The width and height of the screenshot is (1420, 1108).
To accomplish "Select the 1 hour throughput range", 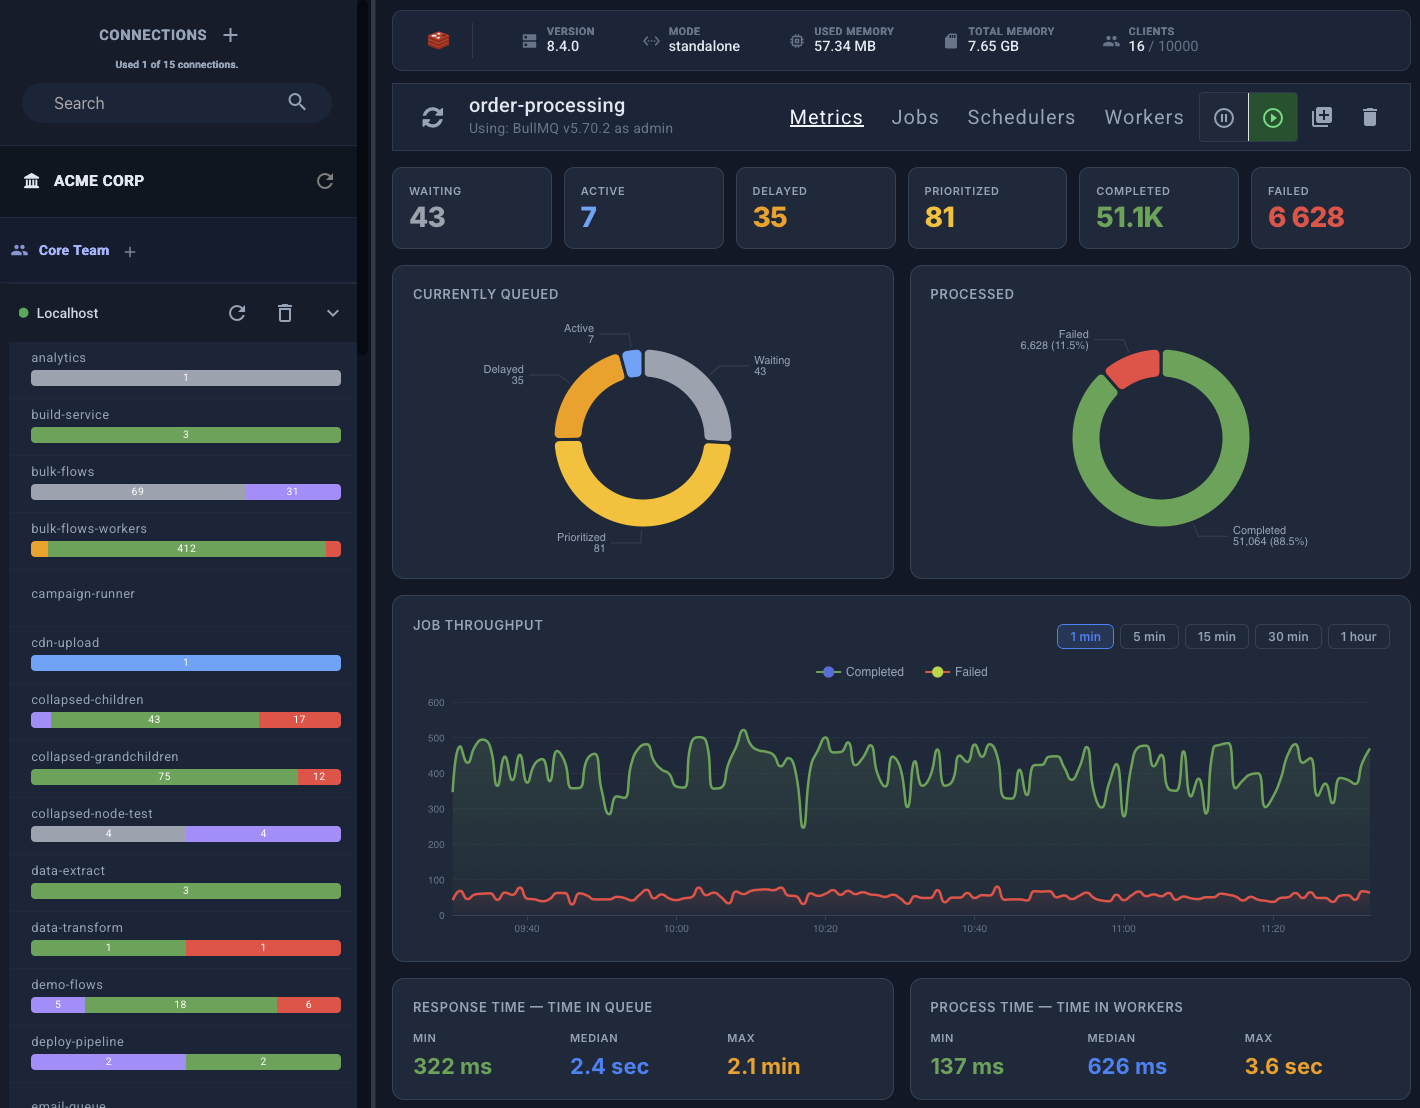I will point(1358,637).
